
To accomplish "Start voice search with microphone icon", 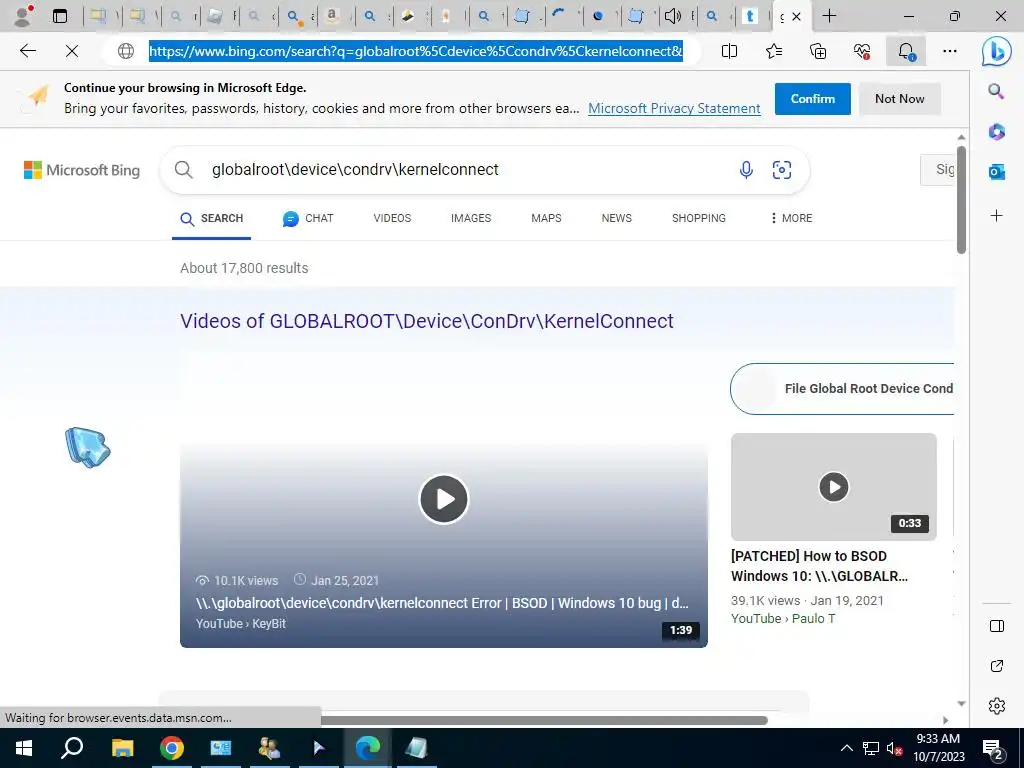I will pyautogui.click(x=746, y=170).
